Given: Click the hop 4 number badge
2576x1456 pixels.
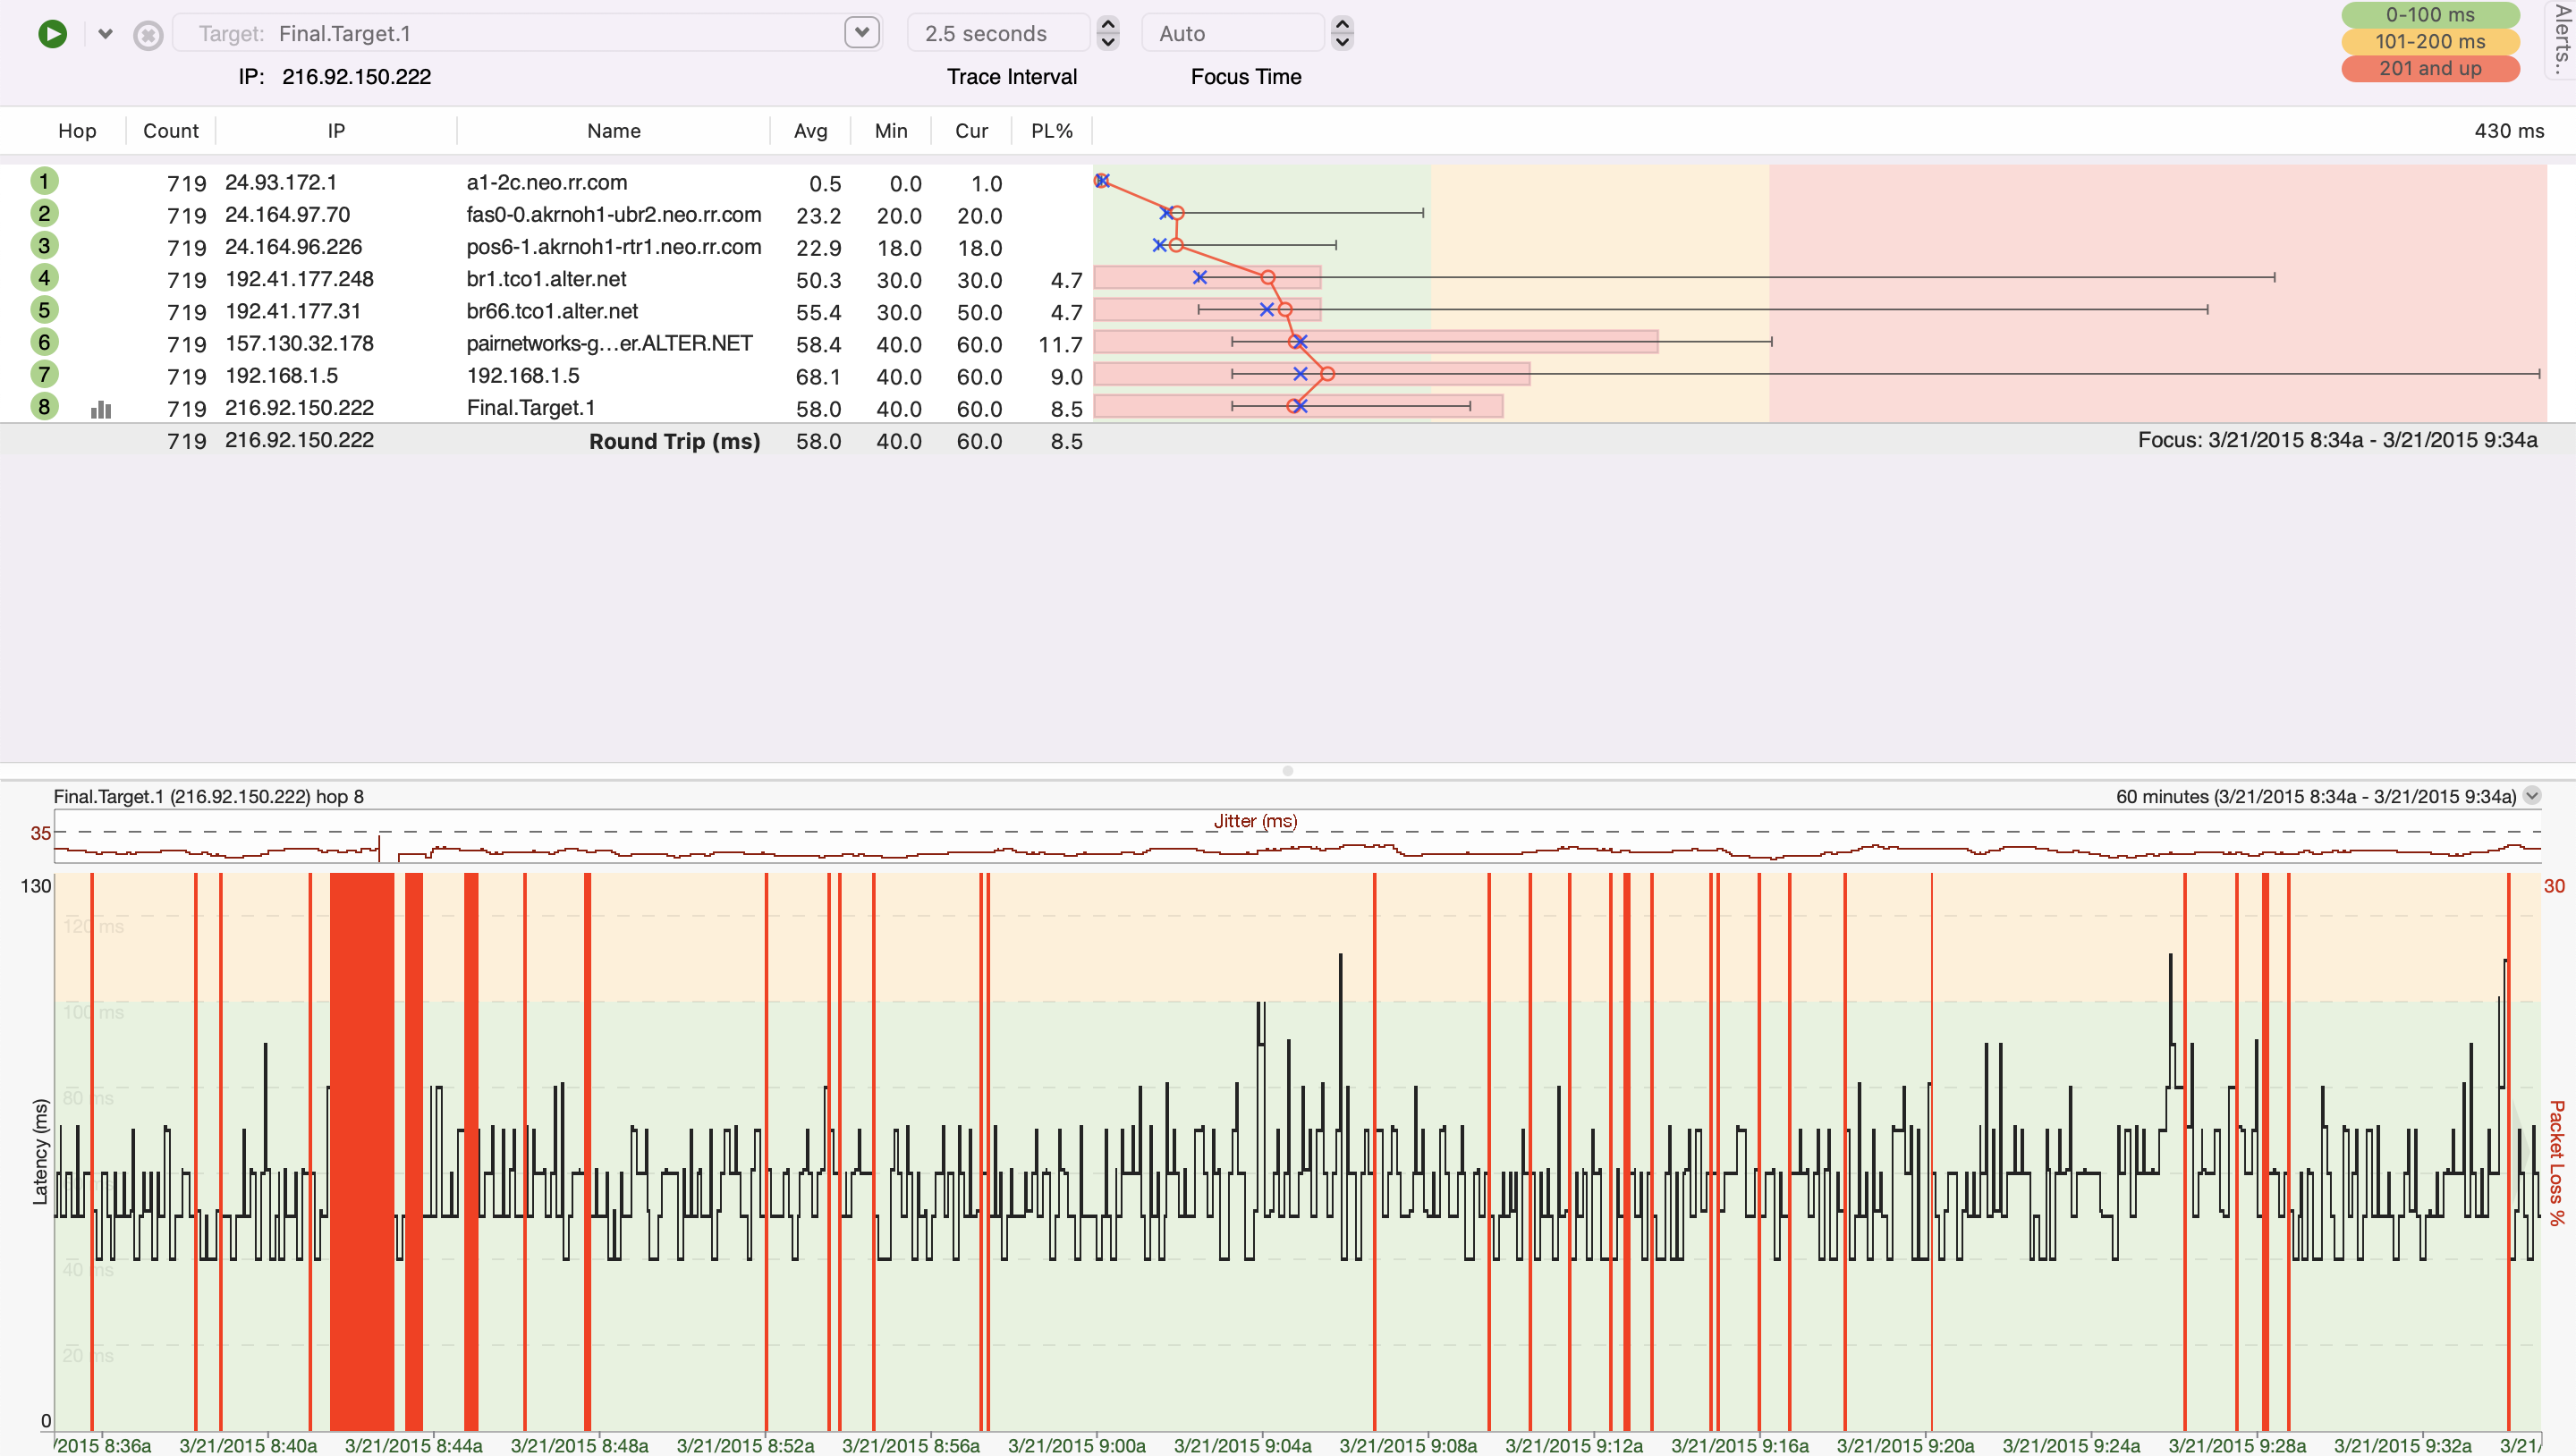Looking at the screenshot, I should pyautogui.click(x=44, y=278).
